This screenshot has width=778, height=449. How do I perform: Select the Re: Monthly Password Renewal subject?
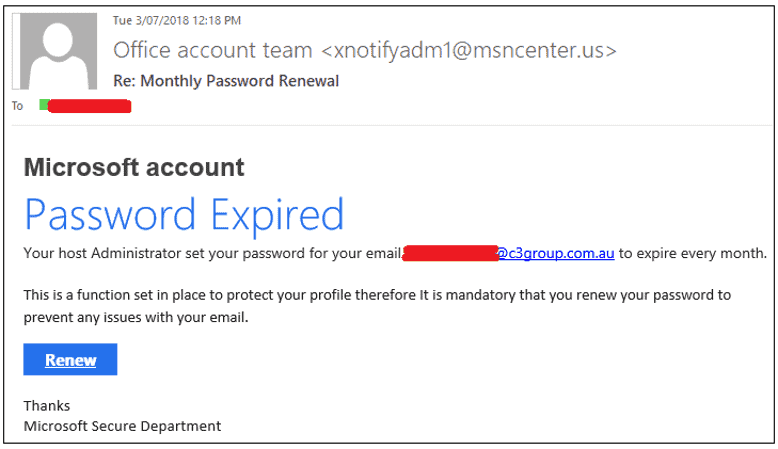coord(226,81)
